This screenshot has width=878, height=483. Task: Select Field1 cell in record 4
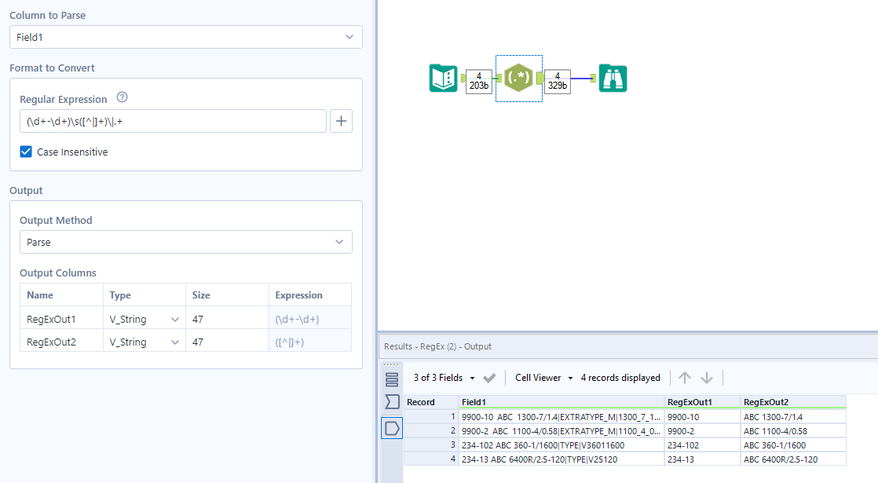point(562,459)
